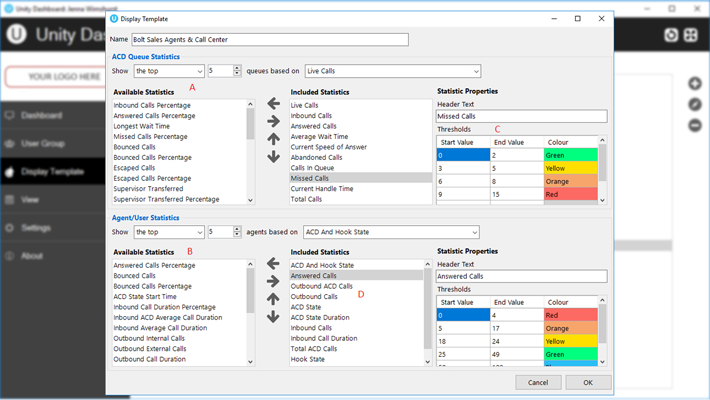
Task: Increase the queues count spinner
Action: (237, 68)
